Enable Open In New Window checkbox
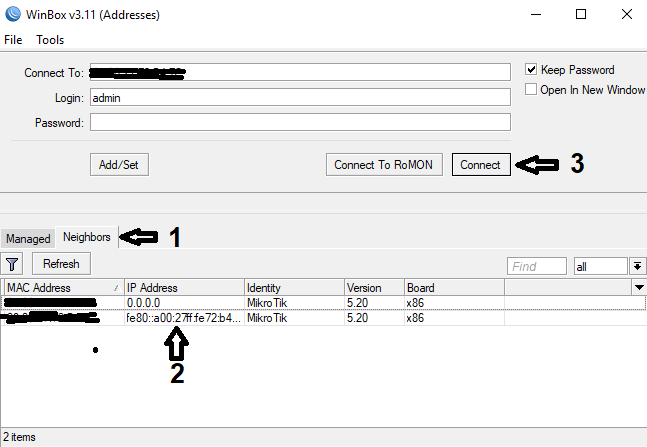Image resolution: width=647 pixels, height=447 pixels. tap(531, 89)
